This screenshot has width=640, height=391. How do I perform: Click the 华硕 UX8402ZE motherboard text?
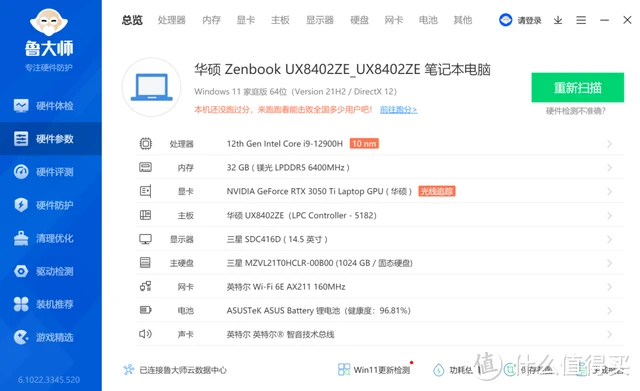click(x=302, y=215)
